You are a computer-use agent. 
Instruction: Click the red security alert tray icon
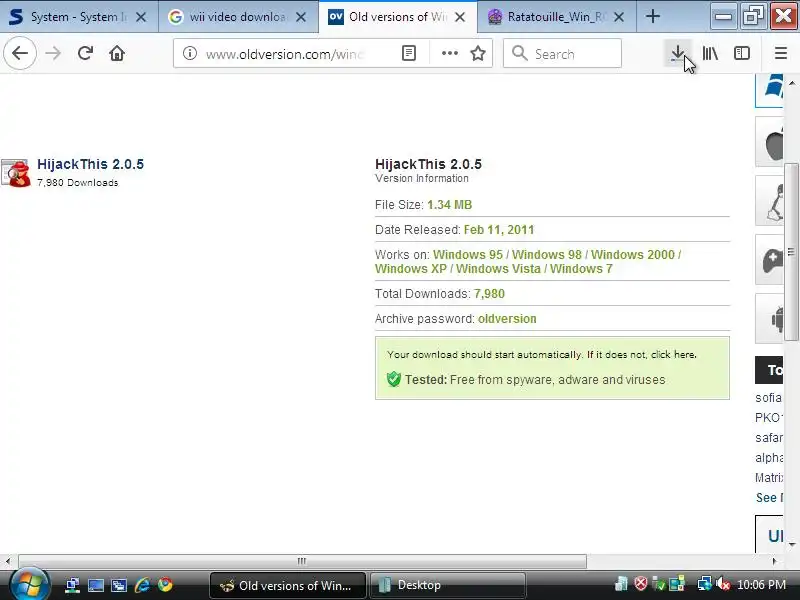pos(640,584)
